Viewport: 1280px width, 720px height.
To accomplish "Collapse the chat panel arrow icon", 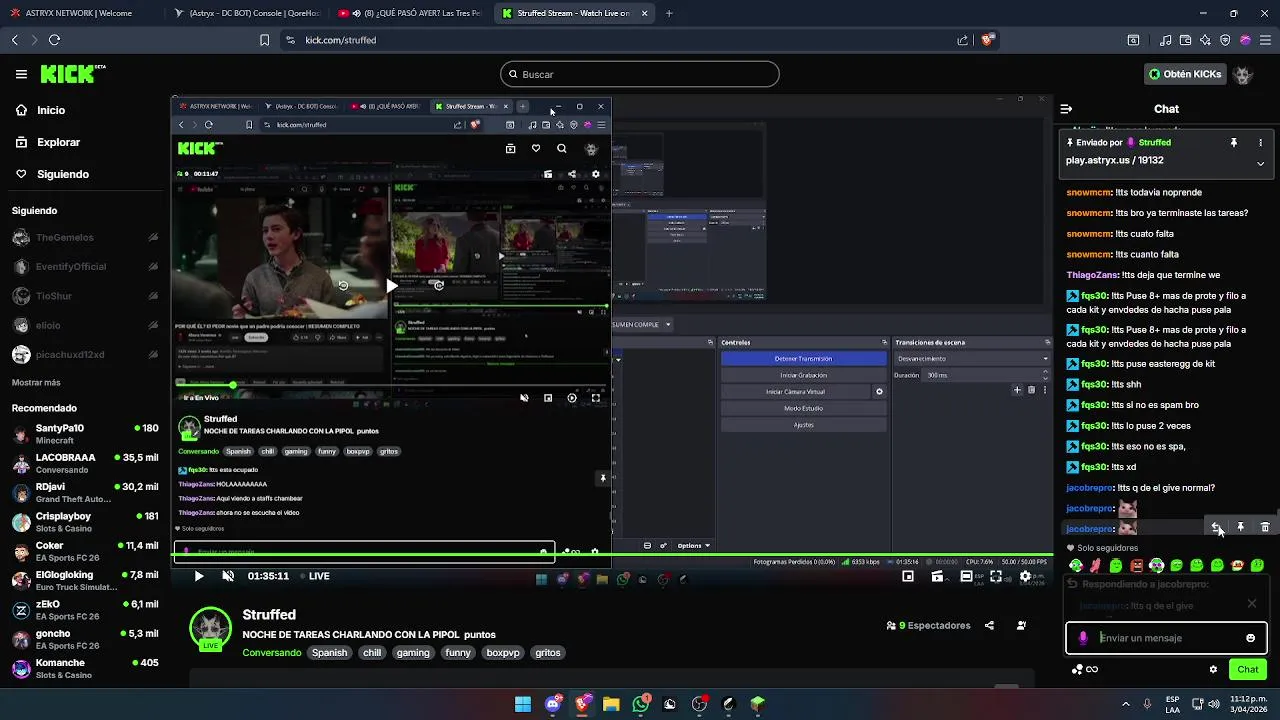I will (1066, 109).
